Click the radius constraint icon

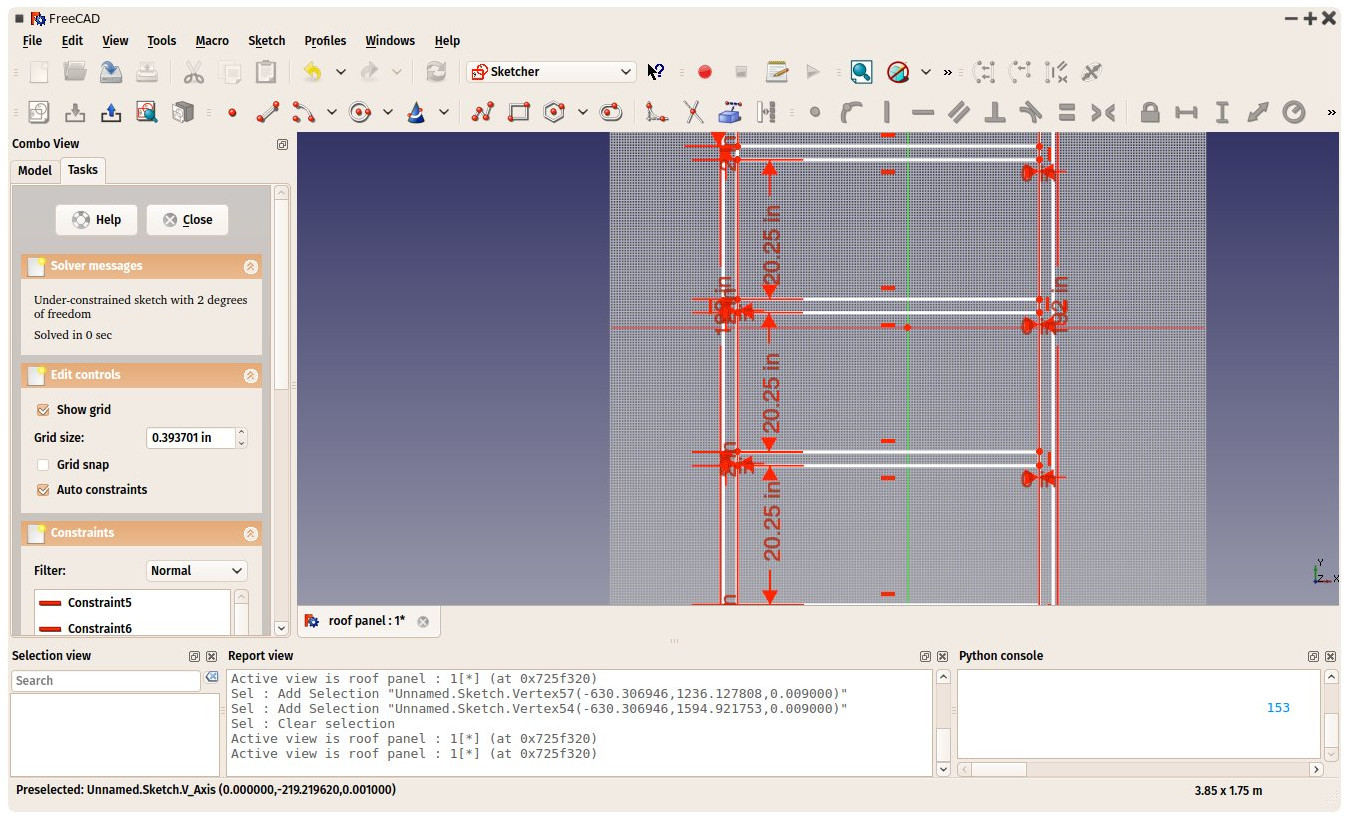[x=1294, y=113]
